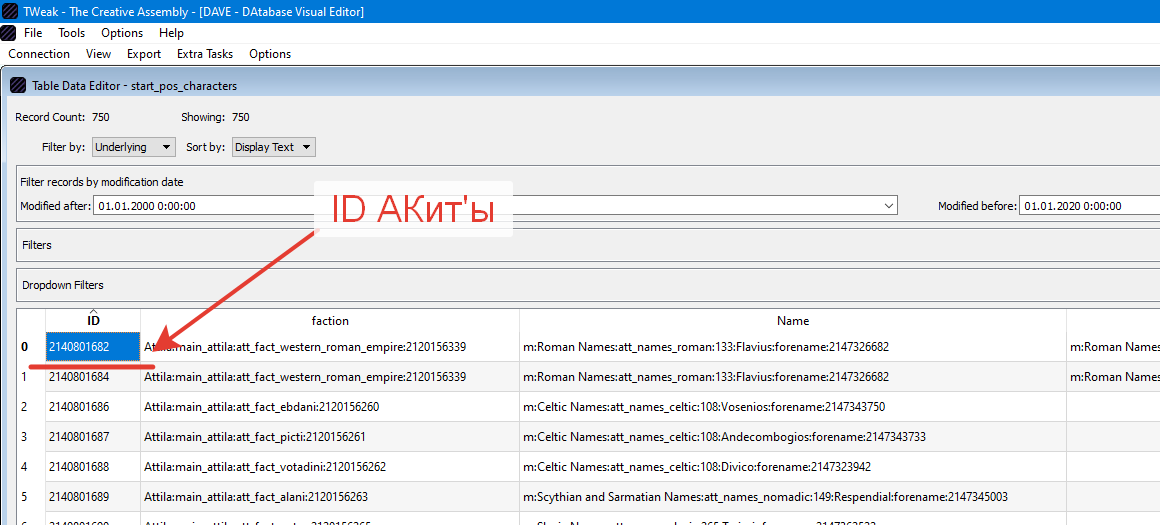Expand the Filters section
Viewport: 1160px width, 525px height.
coord(588,245)
